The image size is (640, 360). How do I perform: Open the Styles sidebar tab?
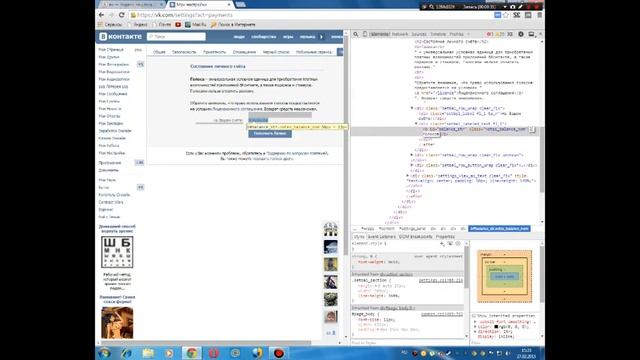pos(359,237)
